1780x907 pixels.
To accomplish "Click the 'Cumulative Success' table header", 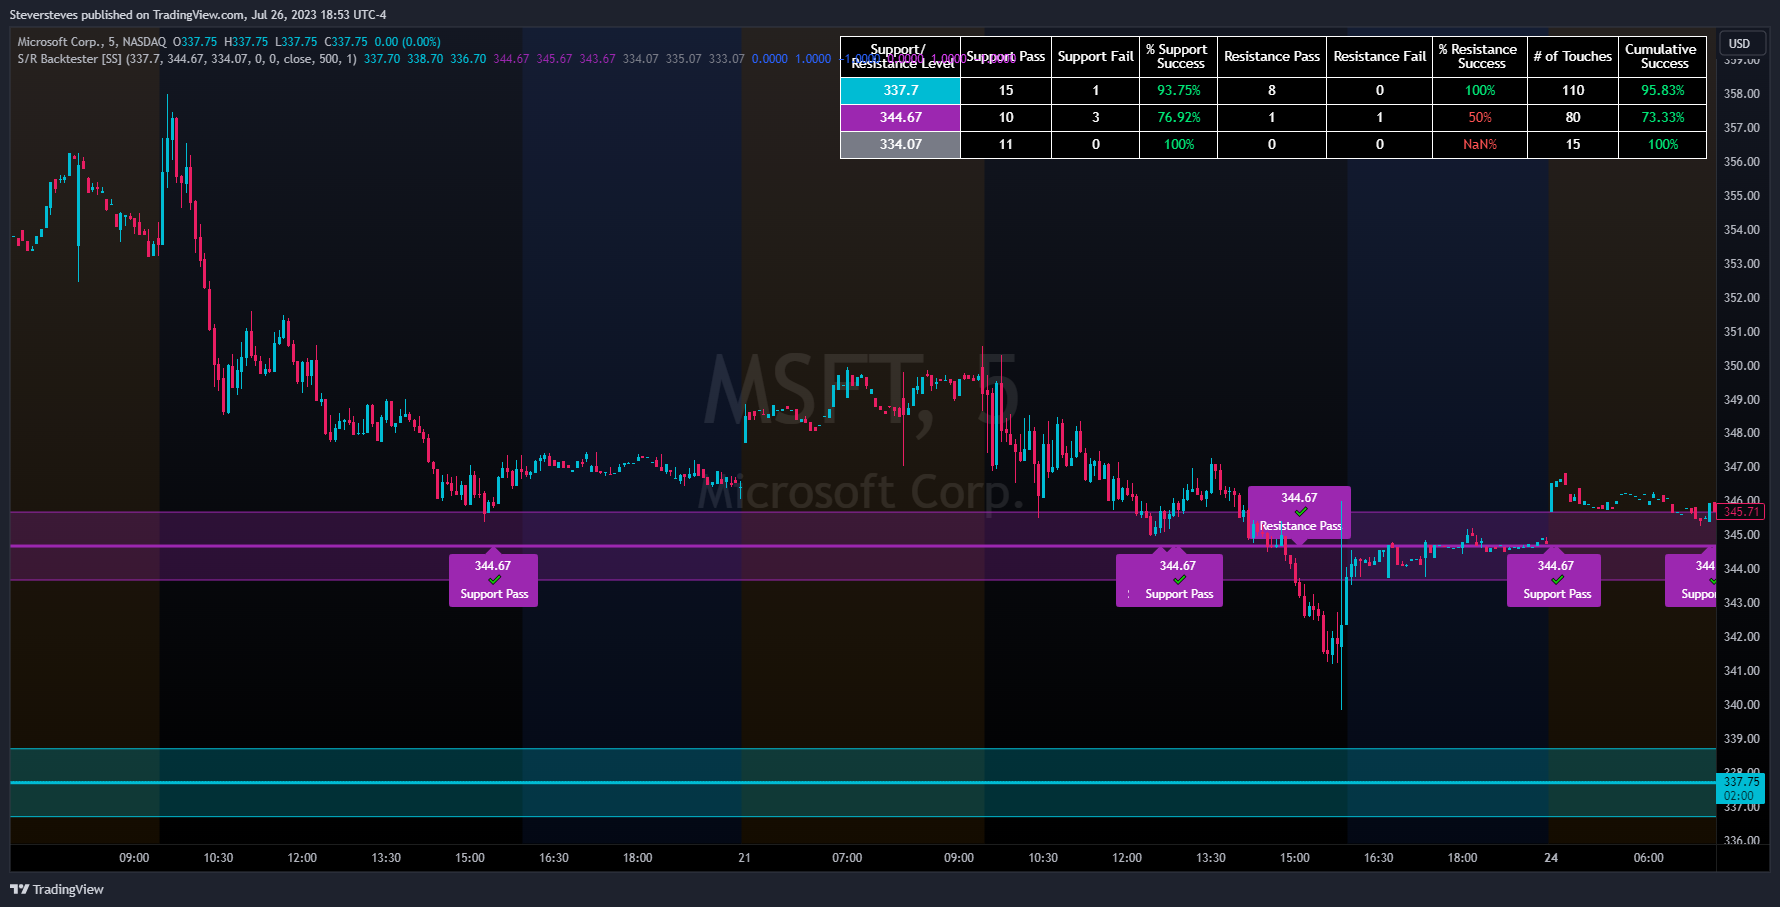I will [1662, 57].
